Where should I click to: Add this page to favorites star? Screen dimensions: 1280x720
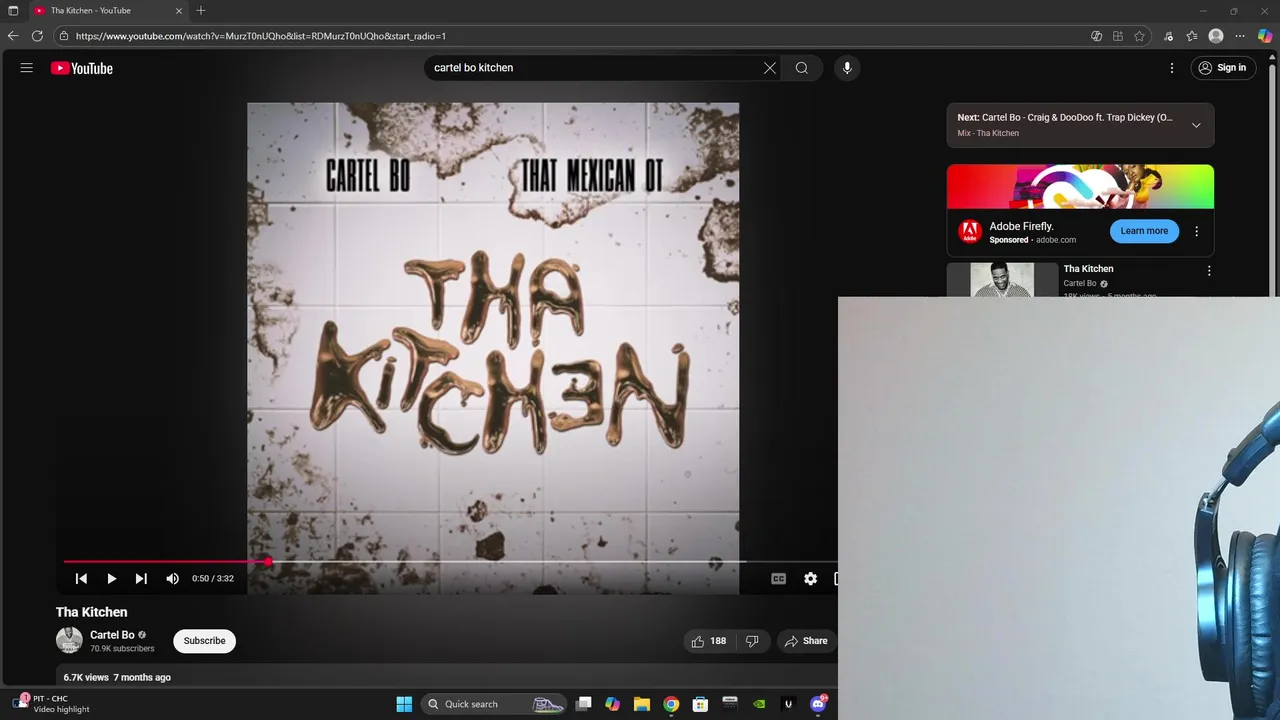coord(1139,36)
